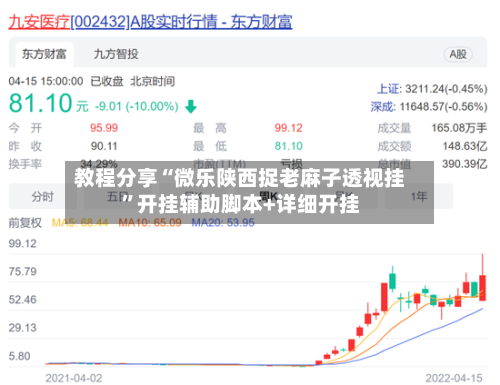The width and height of the screenshot is (500, 385).
Task: Click the 今开 value 95.99
Action: (104, 128)
